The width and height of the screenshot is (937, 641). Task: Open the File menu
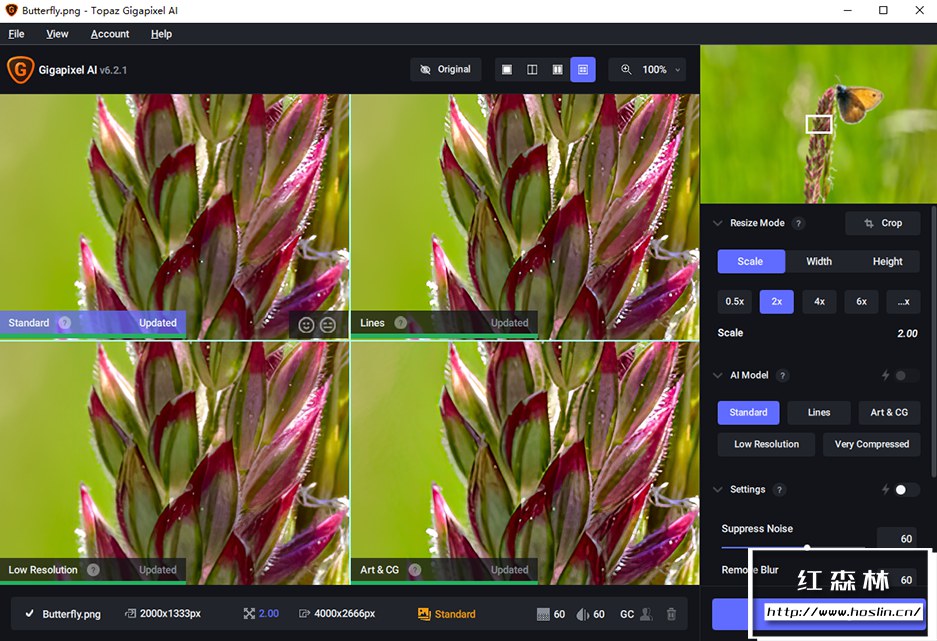coord(16,34)
